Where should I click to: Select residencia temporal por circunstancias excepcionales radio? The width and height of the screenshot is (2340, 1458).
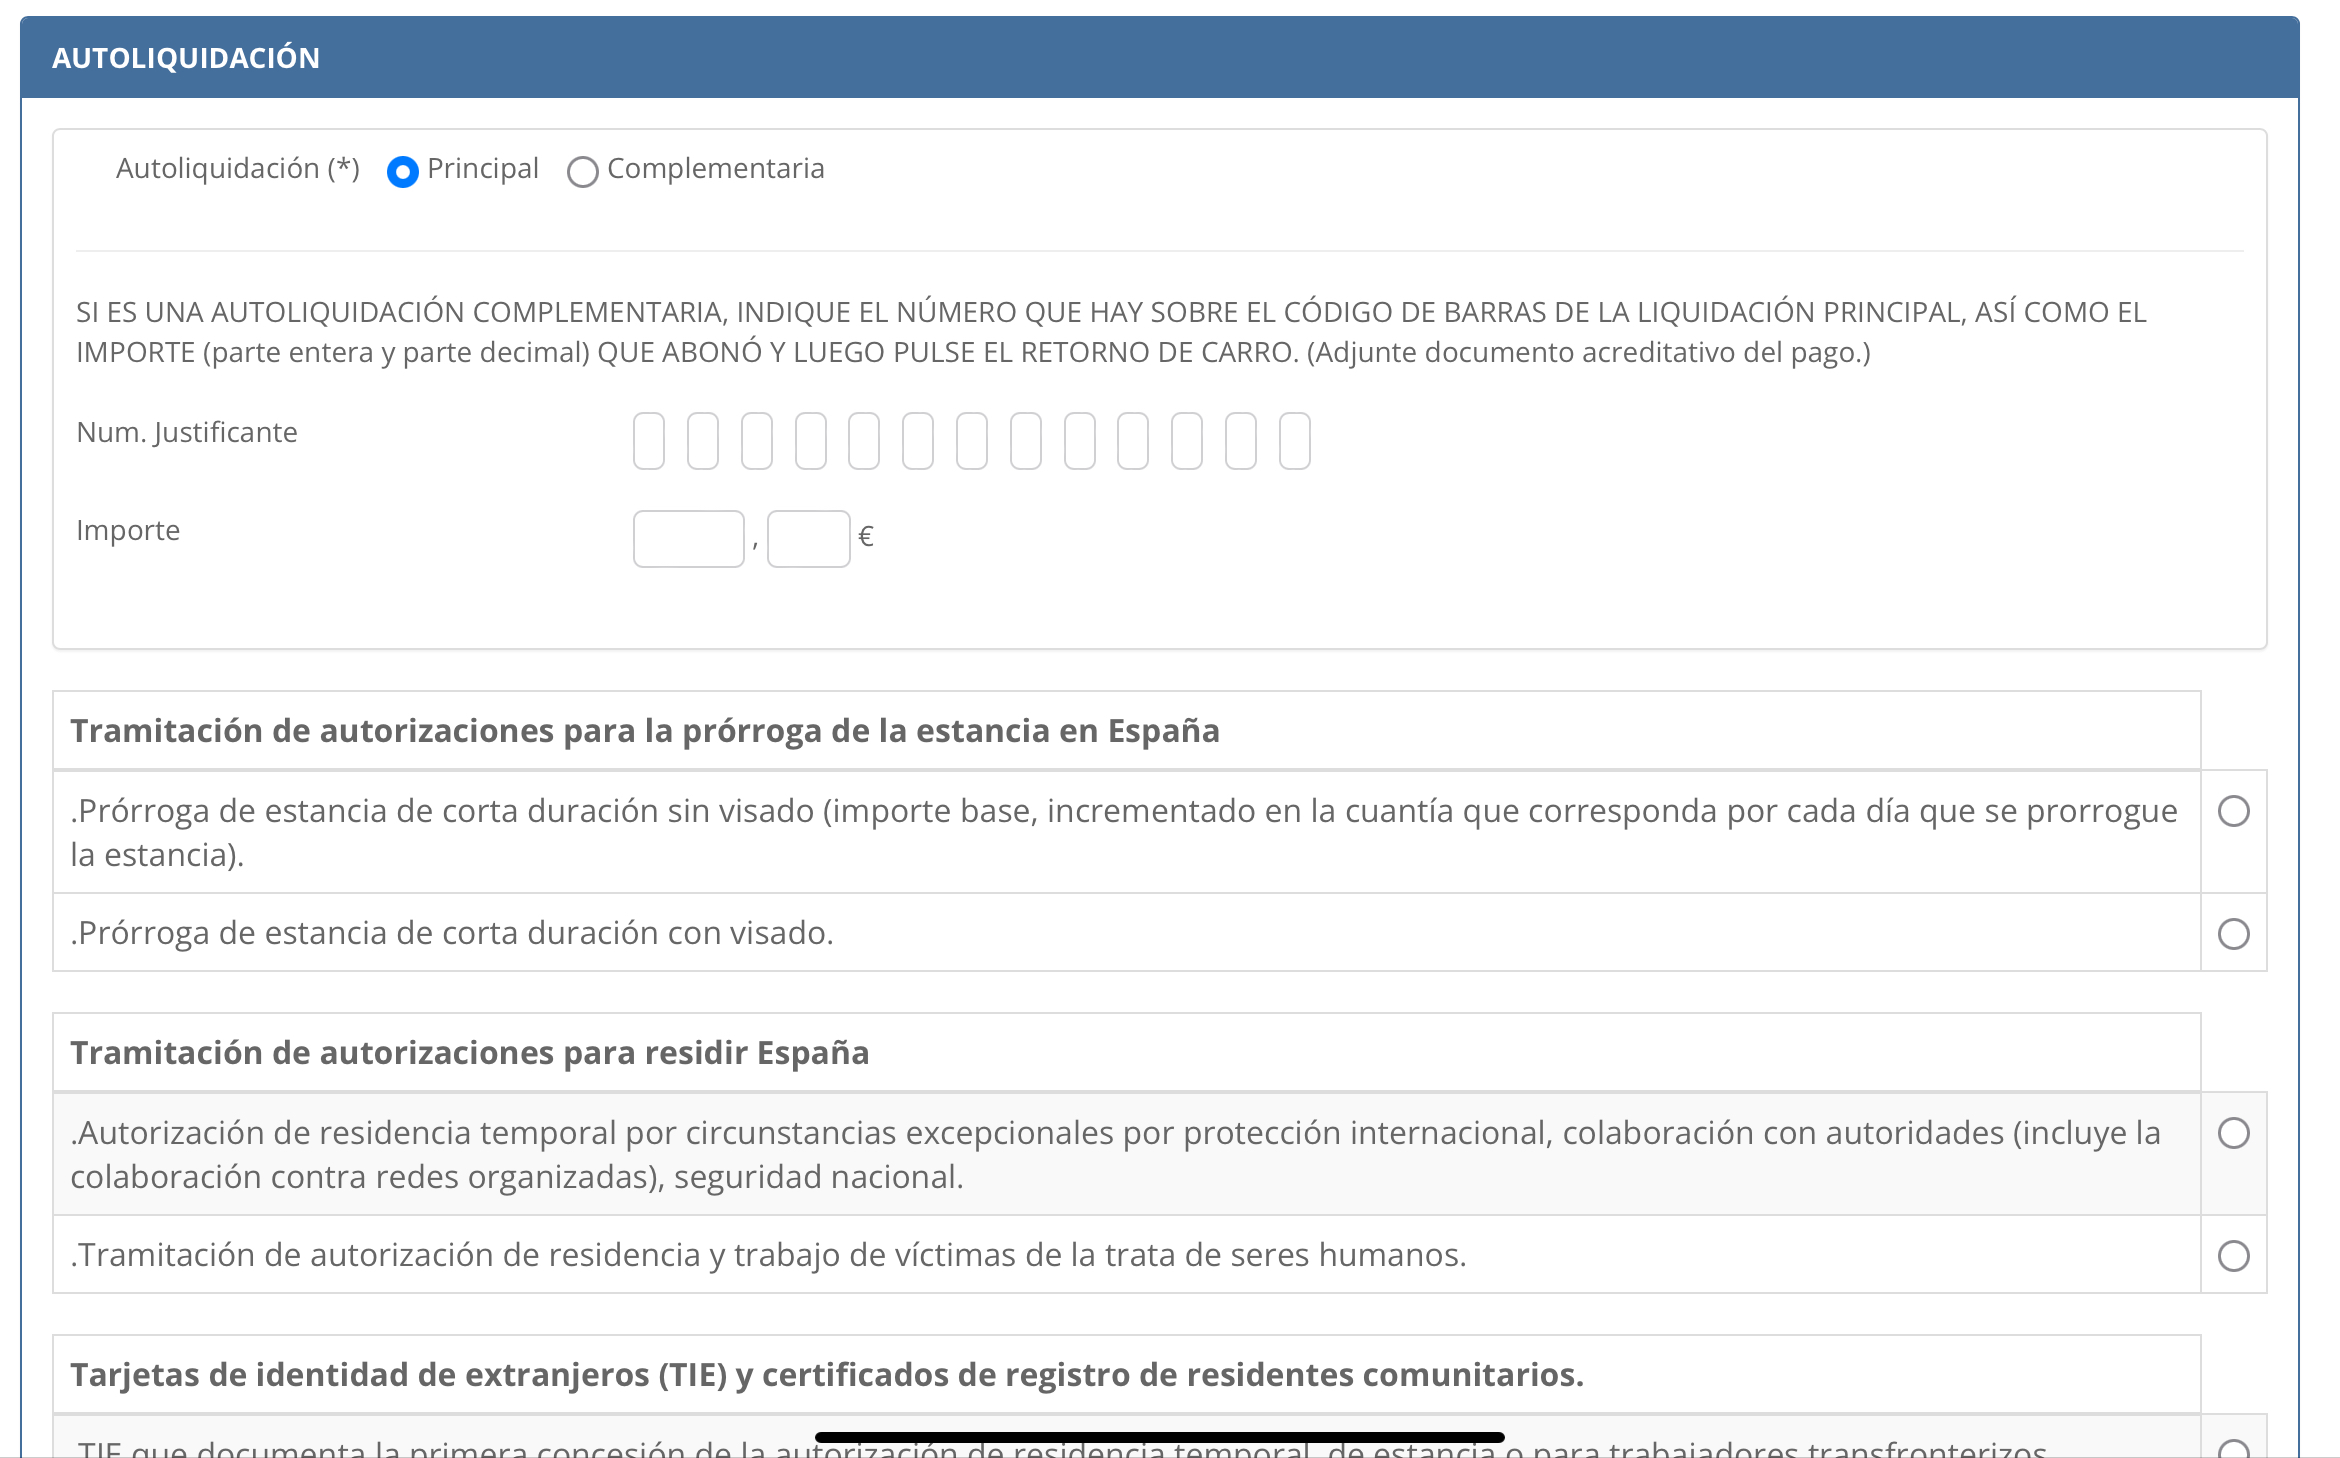(2233, 1133)
